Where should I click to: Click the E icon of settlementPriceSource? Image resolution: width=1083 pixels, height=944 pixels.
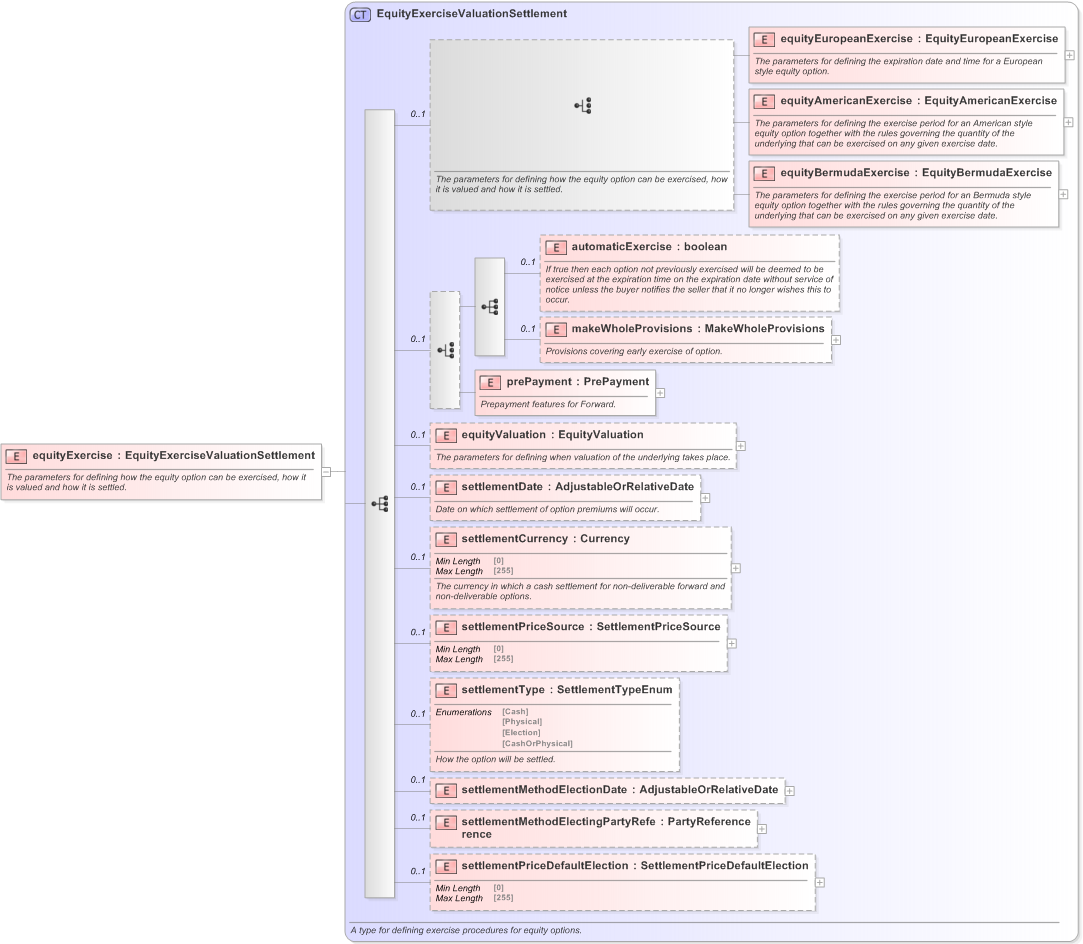[x=445, y=628]
